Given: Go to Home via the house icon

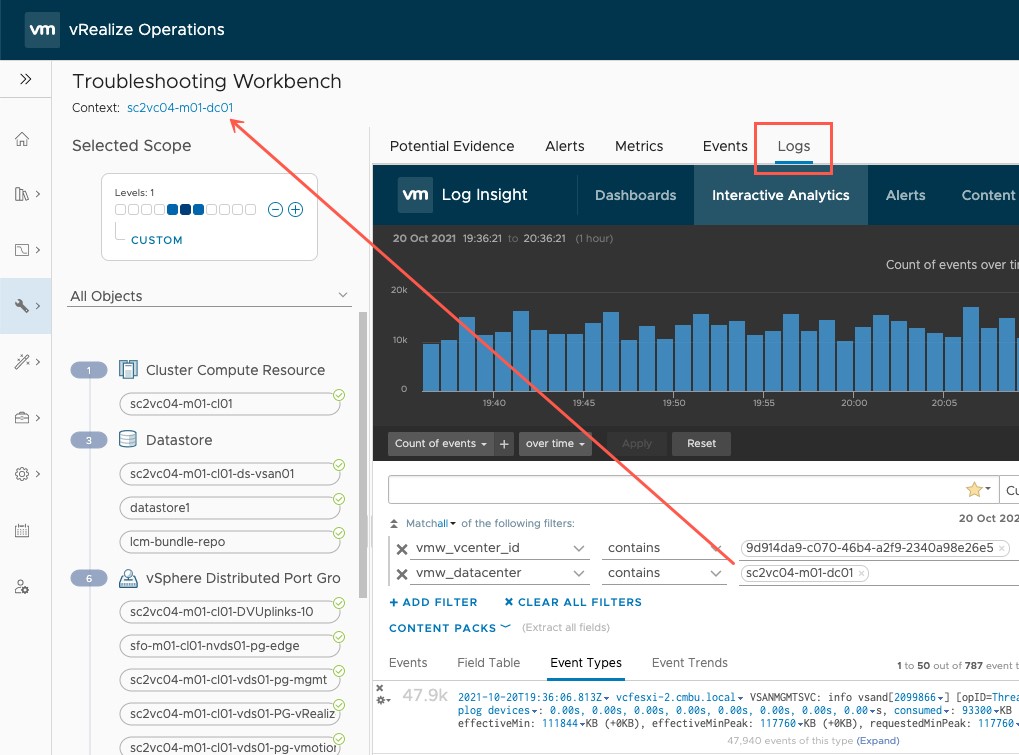Looking at the screenshot, I should pyautogui.click(x=22, y=139).
